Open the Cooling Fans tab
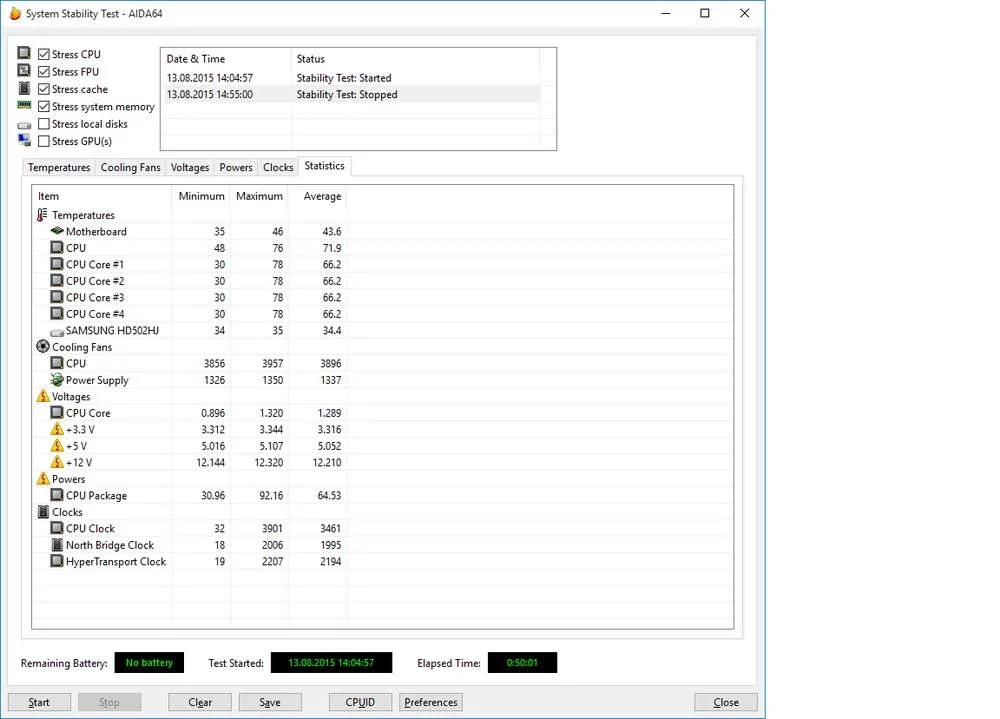This screenshot has width=1000, height=719. [130, 167]
